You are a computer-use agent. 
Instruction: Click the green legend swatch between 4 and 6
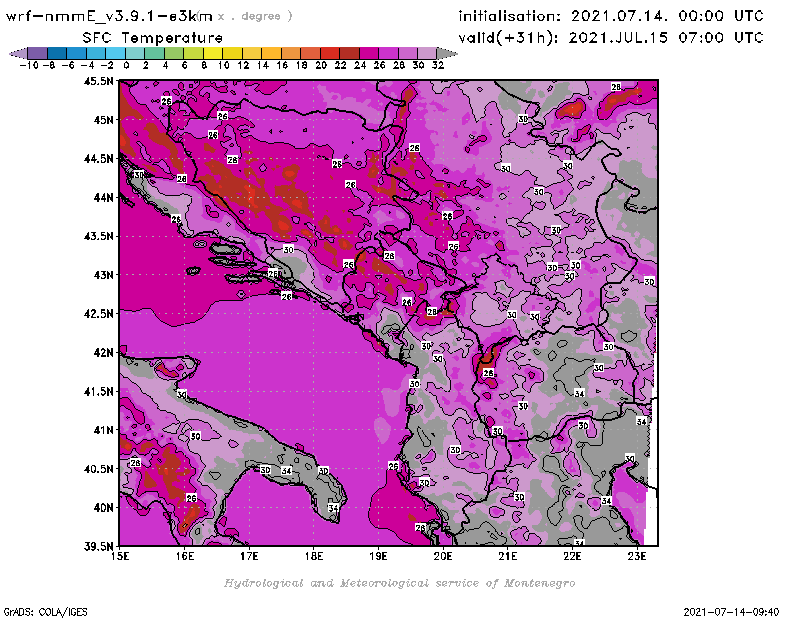pyautogui.click(x=173, y=53)
